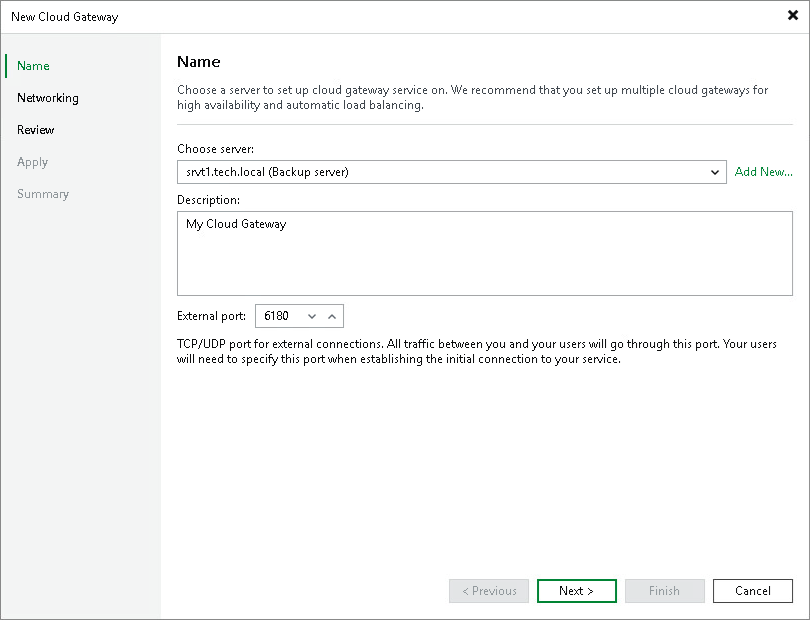Select the Review step in the sidebar
Viewport: 810px width, 620px height.
point(37,129)
